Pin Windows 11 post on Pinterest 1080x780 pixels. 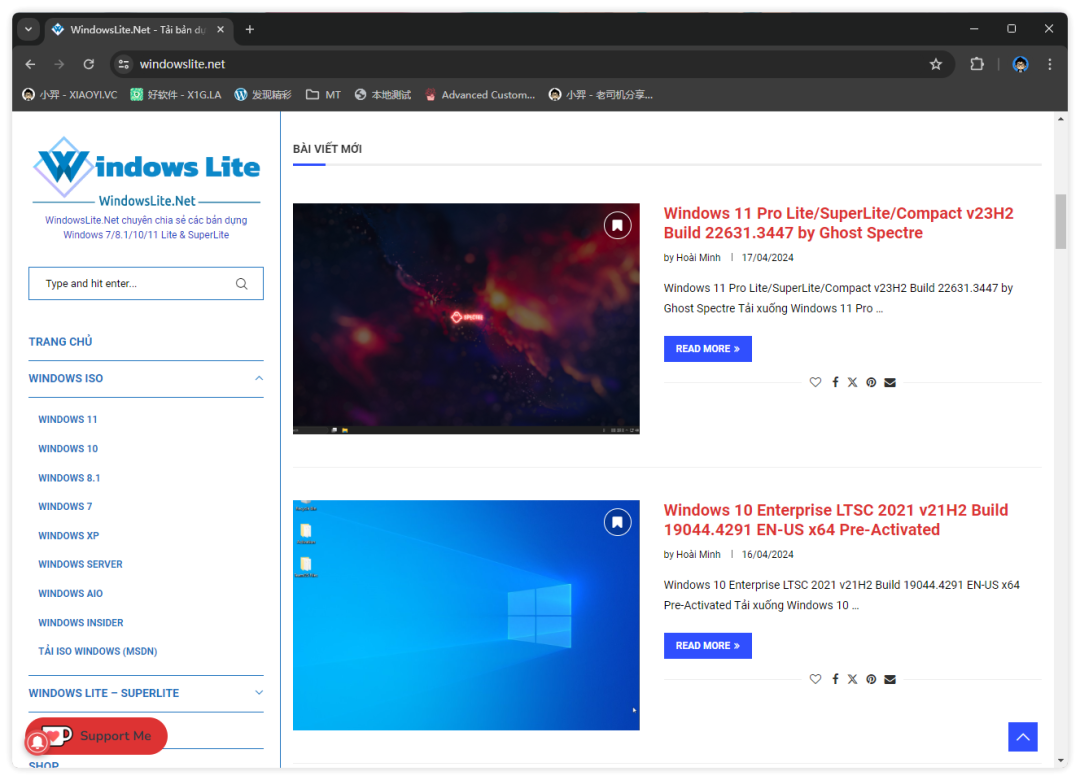click(x=871, y=382)
